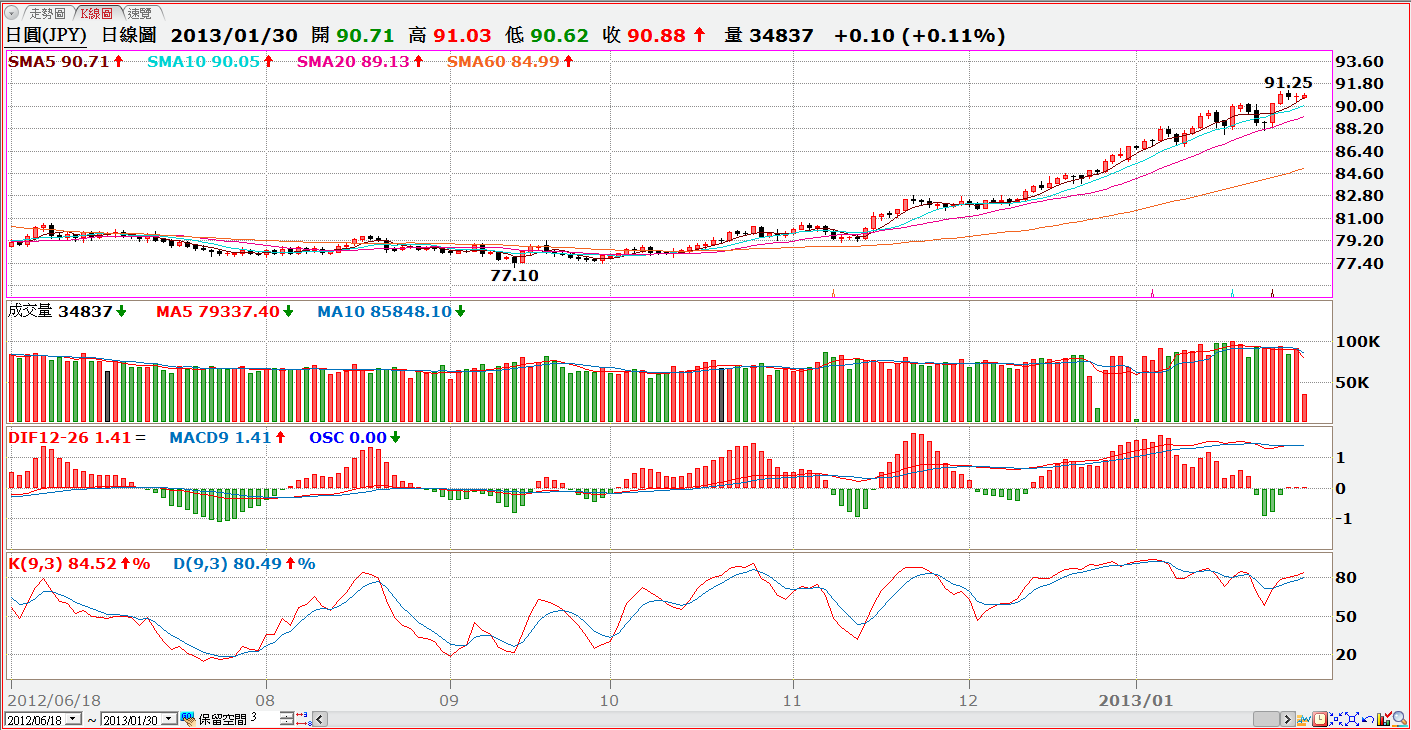Click the left scroll arrow of the chart scrollbar
The height and width of the screenshot is (730, 1411).
pyautogui.click(x=320, y=719)
